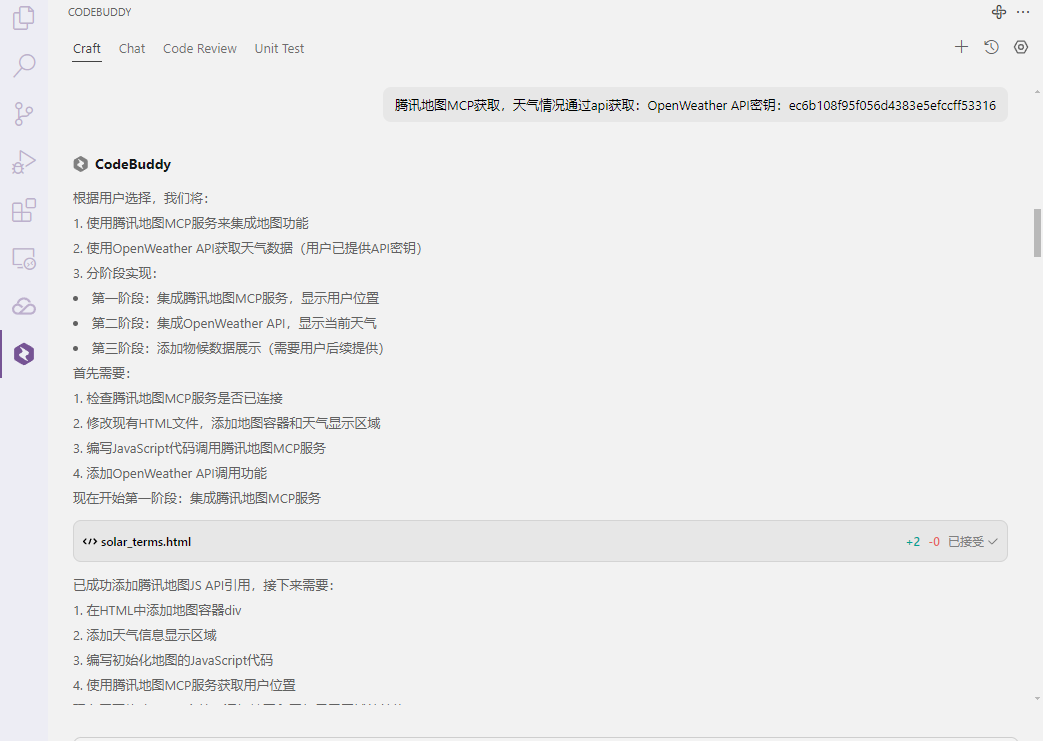Click the chat vertical scrollbar thumb

(x=1037, y=233)
